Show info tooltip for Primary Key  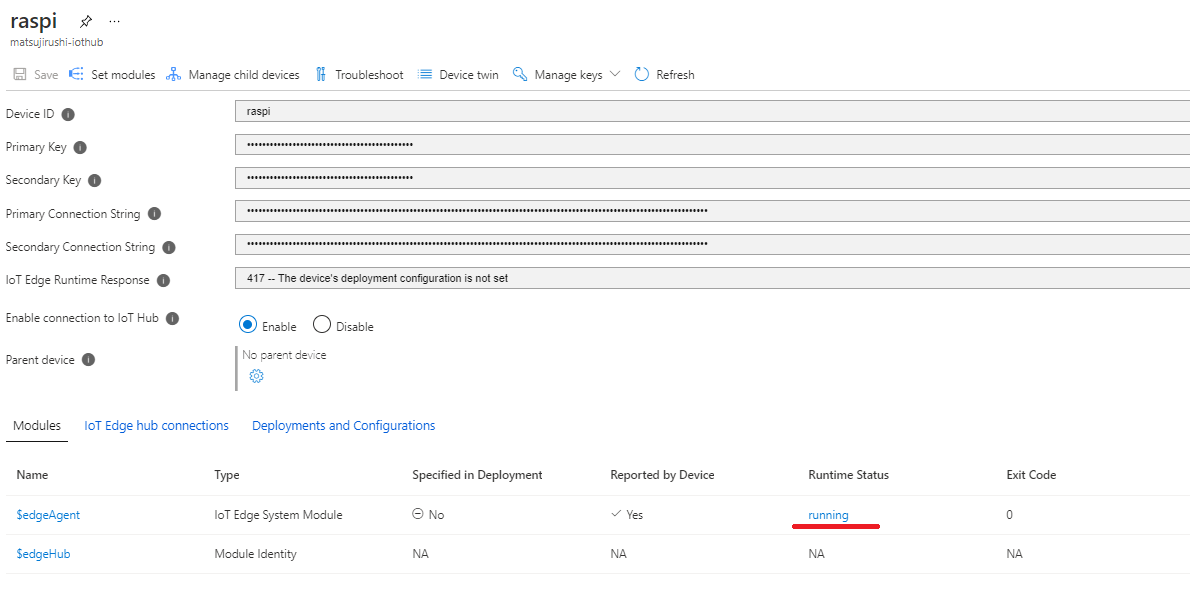(80, 147)
